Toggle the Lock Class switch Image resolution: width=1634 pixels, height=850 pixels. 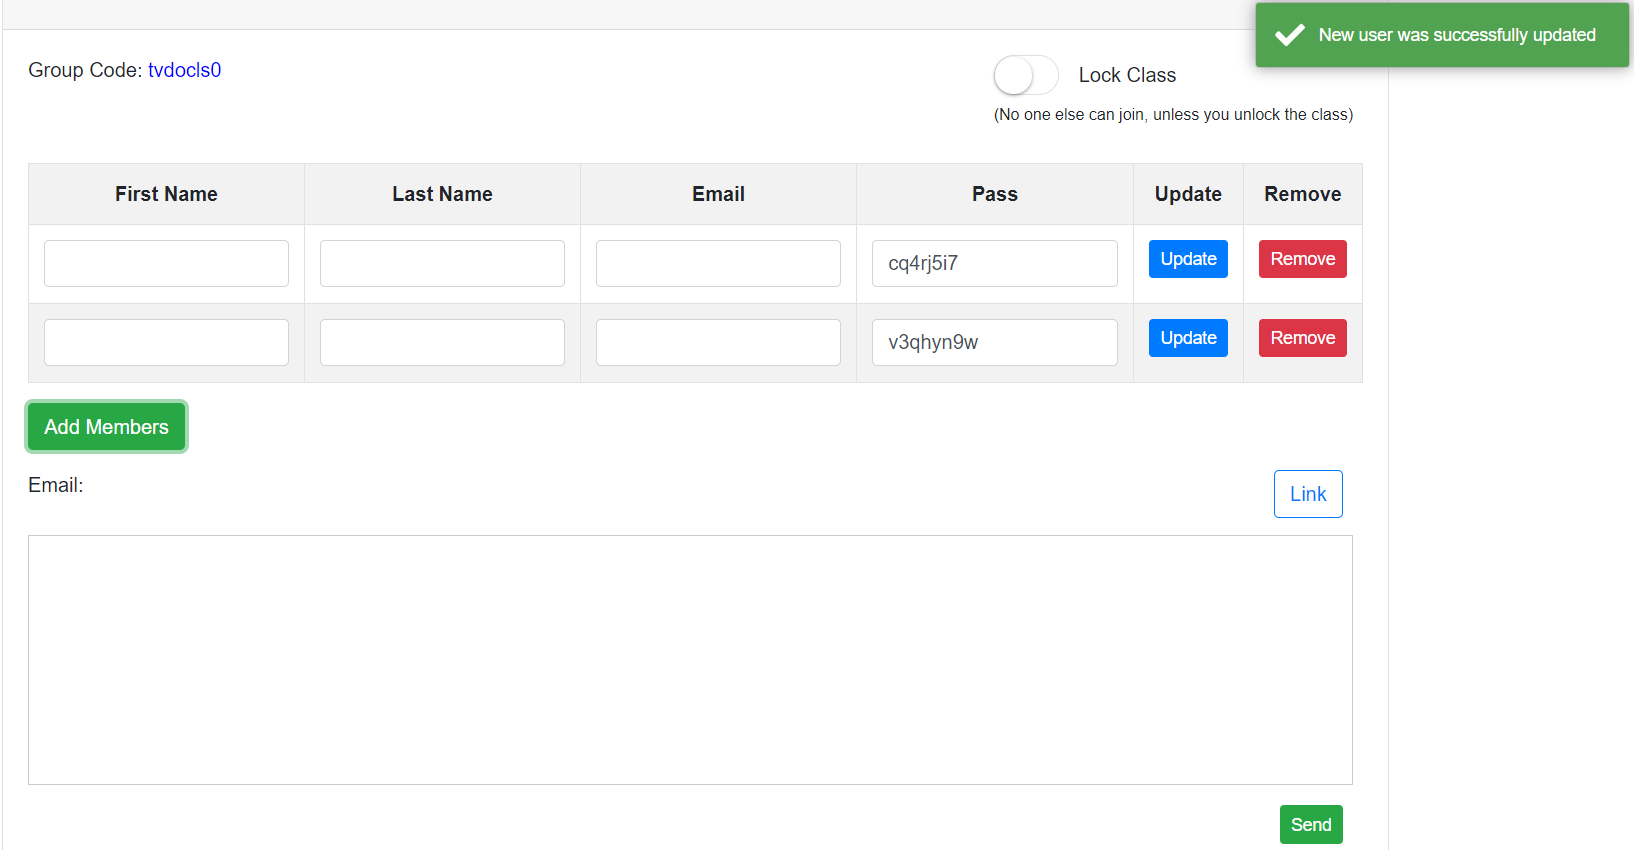(1025, 75)
